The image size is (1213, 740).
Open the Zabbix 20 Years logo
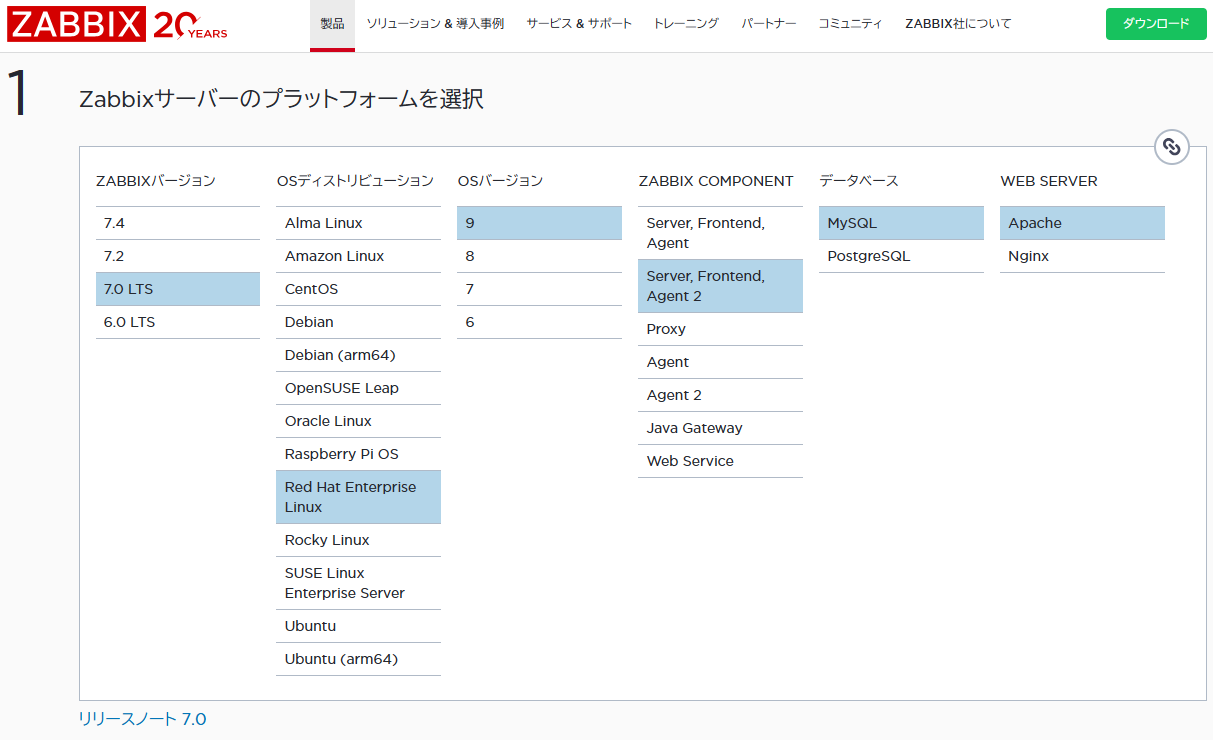click(117, 25)
